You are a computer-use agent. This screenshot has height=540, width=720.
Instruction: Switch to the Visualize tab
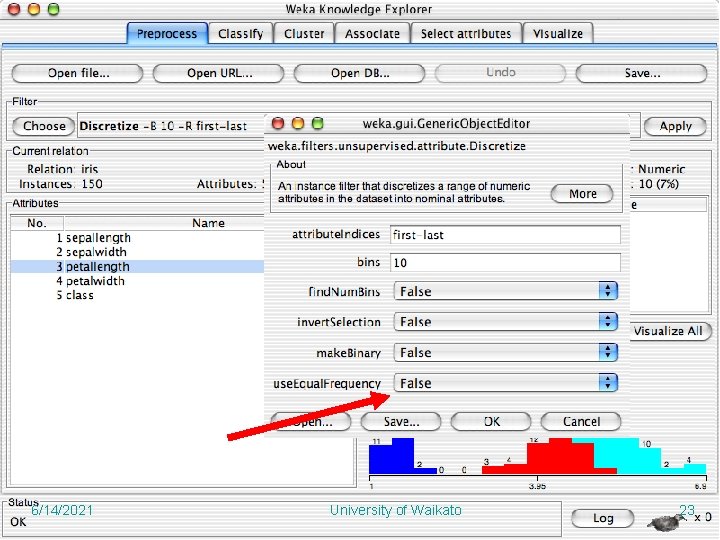tap(558, 34)
